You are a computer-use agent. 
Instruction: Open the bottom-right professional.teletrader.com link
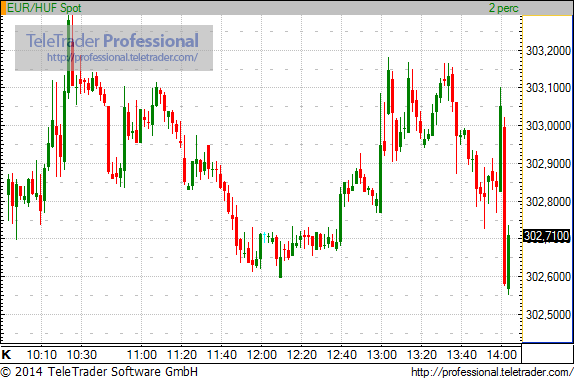coord(492,372)
